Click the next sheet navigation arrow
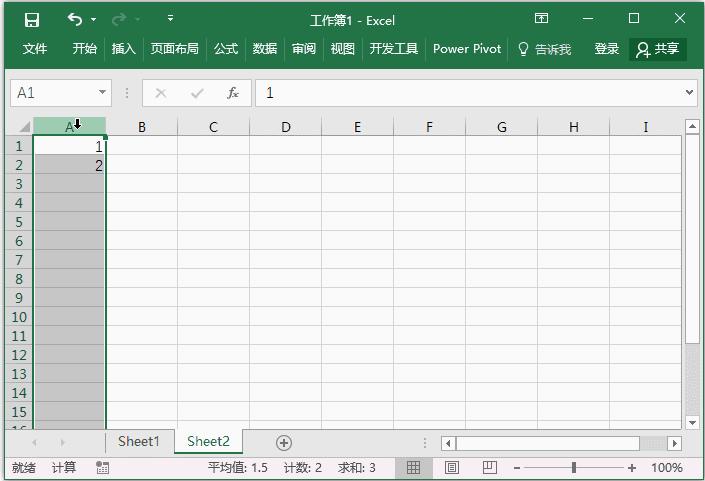Image resolution: width=705 pixels, height=481 pixels. click(62, 443)
